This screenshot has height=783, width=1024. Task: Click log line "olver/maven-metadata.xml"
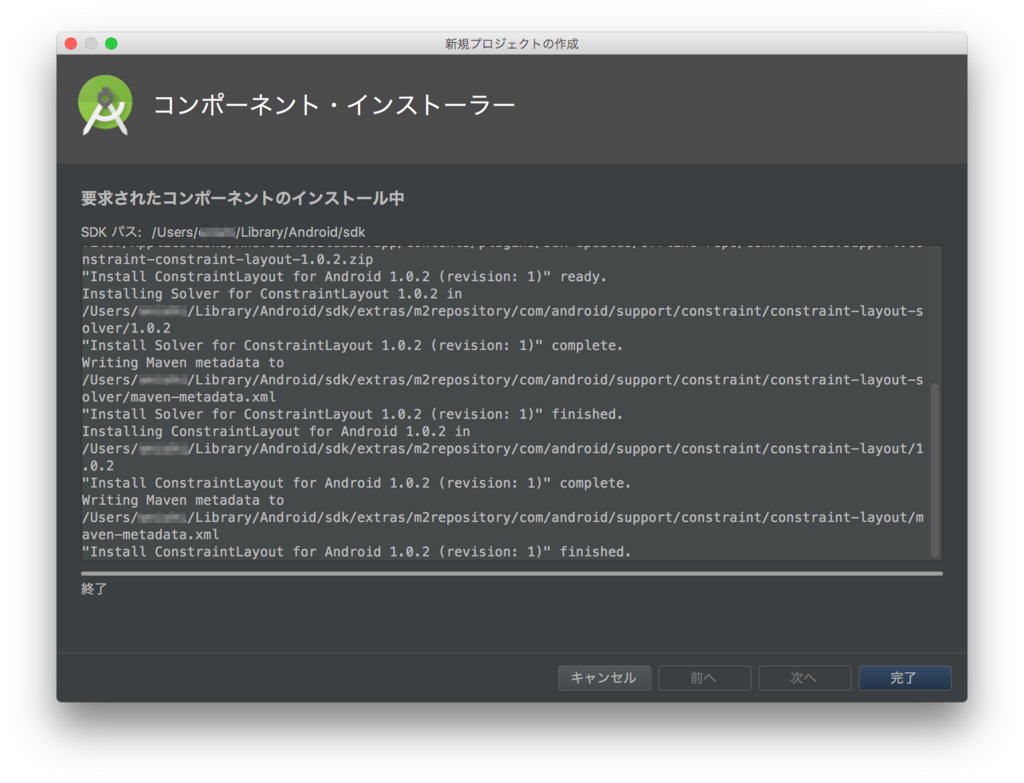click(179, 397)
